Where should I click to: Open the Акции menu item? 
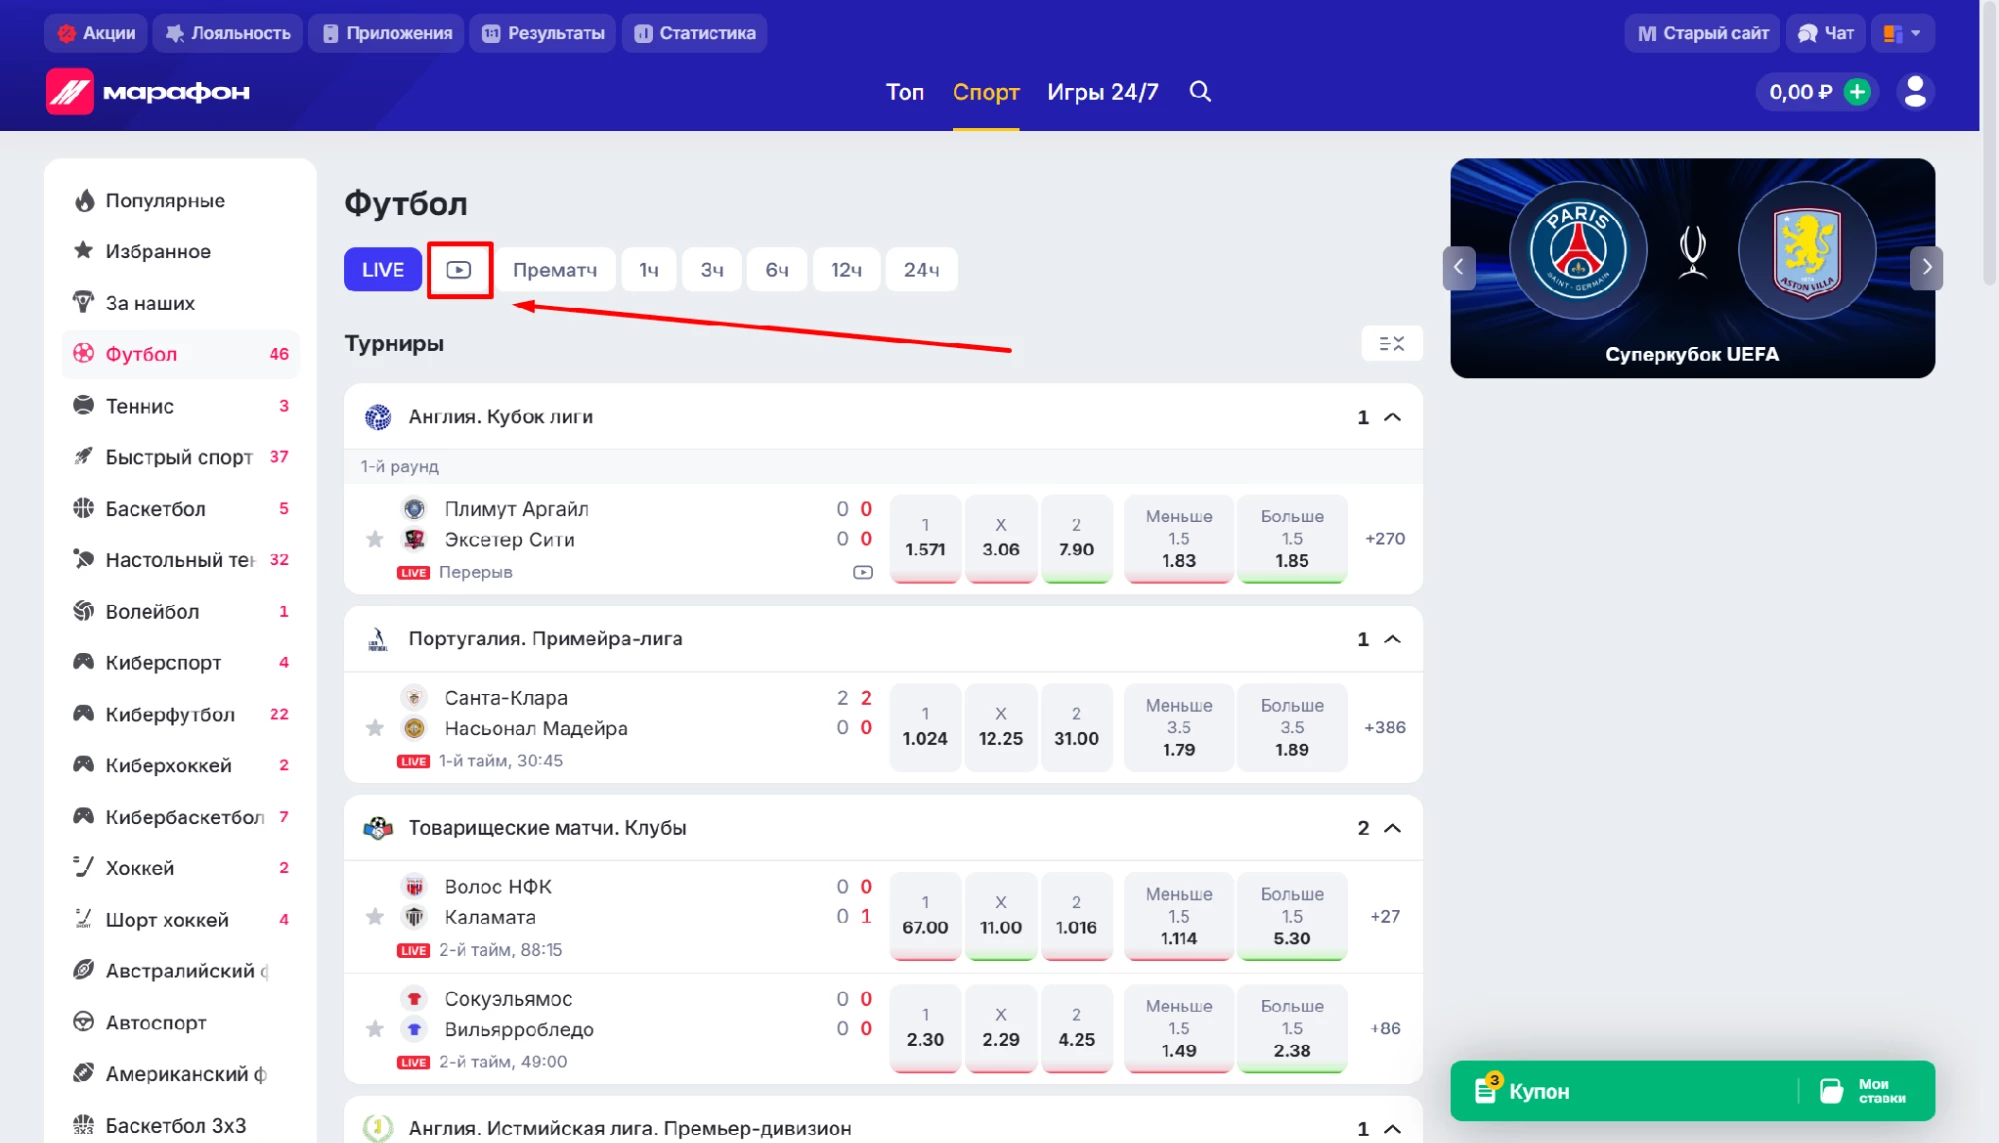[x=97, y=33]
